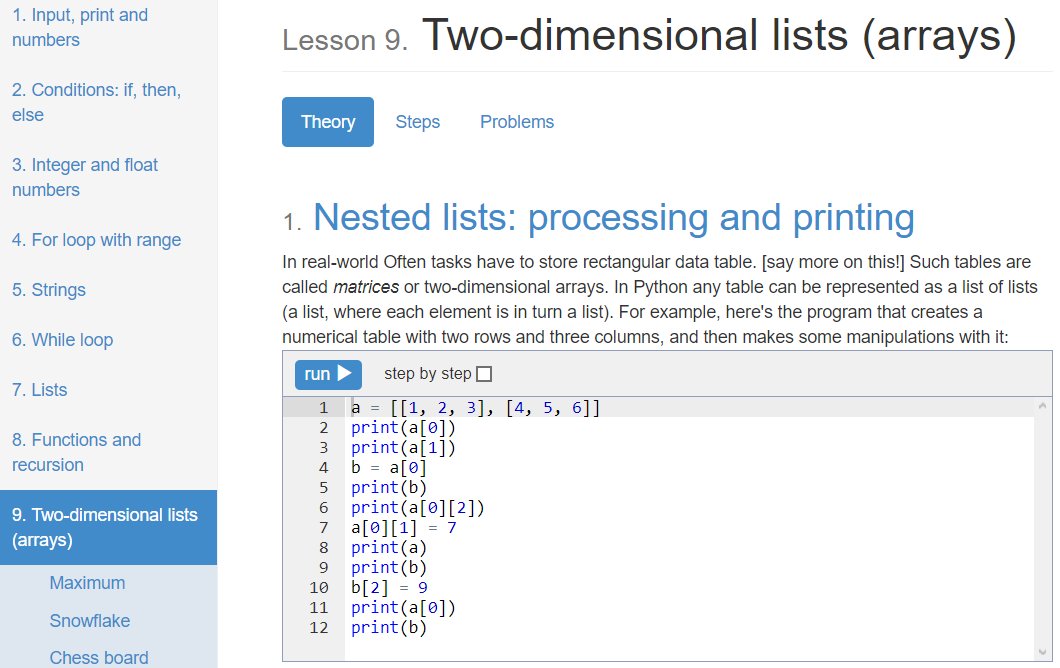1060x668 pixels.
Task: Open lesson 2. Conditions: if, then, else
Action: (x=96, y=102)
